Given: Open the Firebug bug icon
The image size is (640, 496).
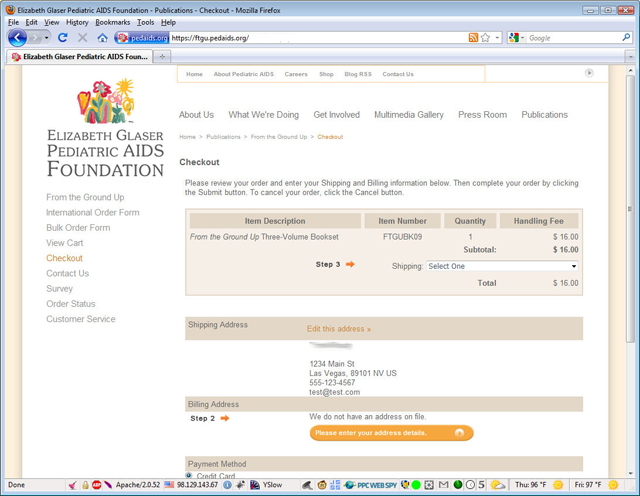Looking at the screenshot, I should 240,485.
